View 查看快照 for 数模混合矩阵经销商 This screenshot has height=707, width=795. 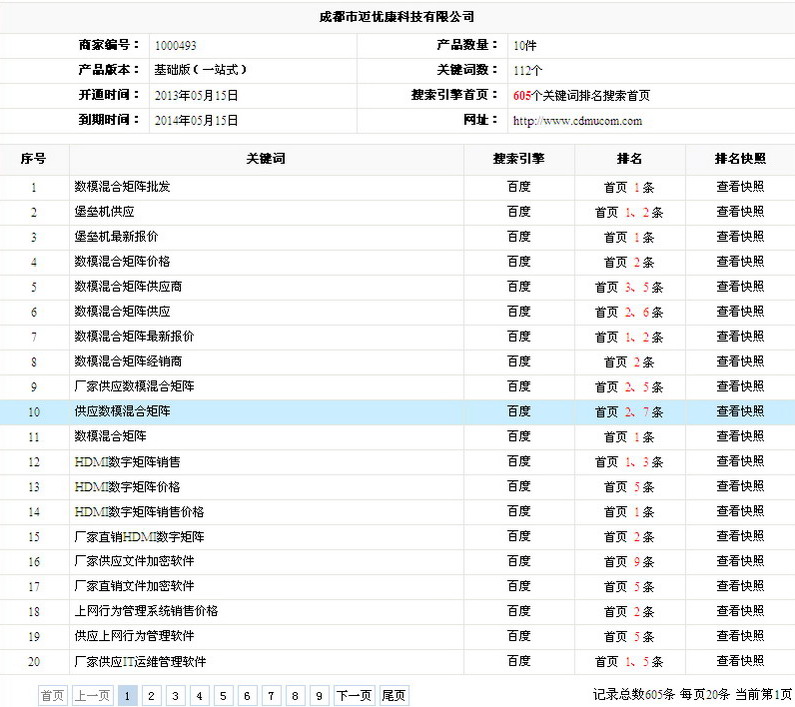pyautogui.click(x=740, y=361)
